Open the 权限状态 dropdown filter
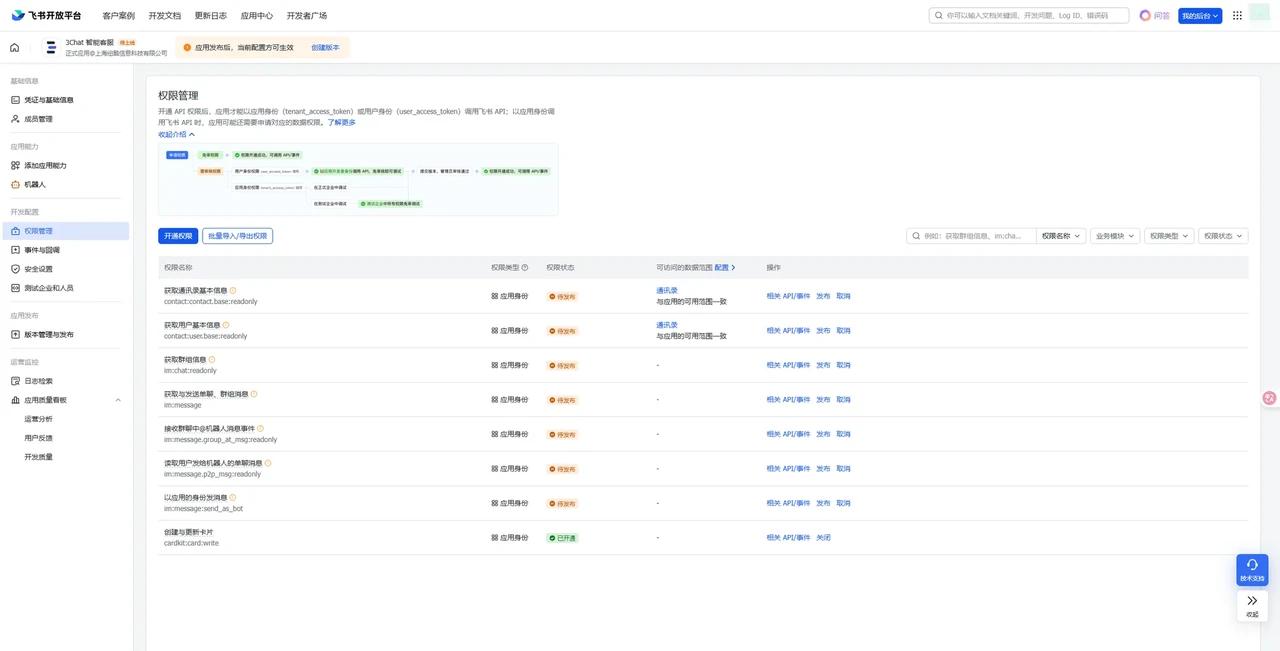 [1223, 236]
